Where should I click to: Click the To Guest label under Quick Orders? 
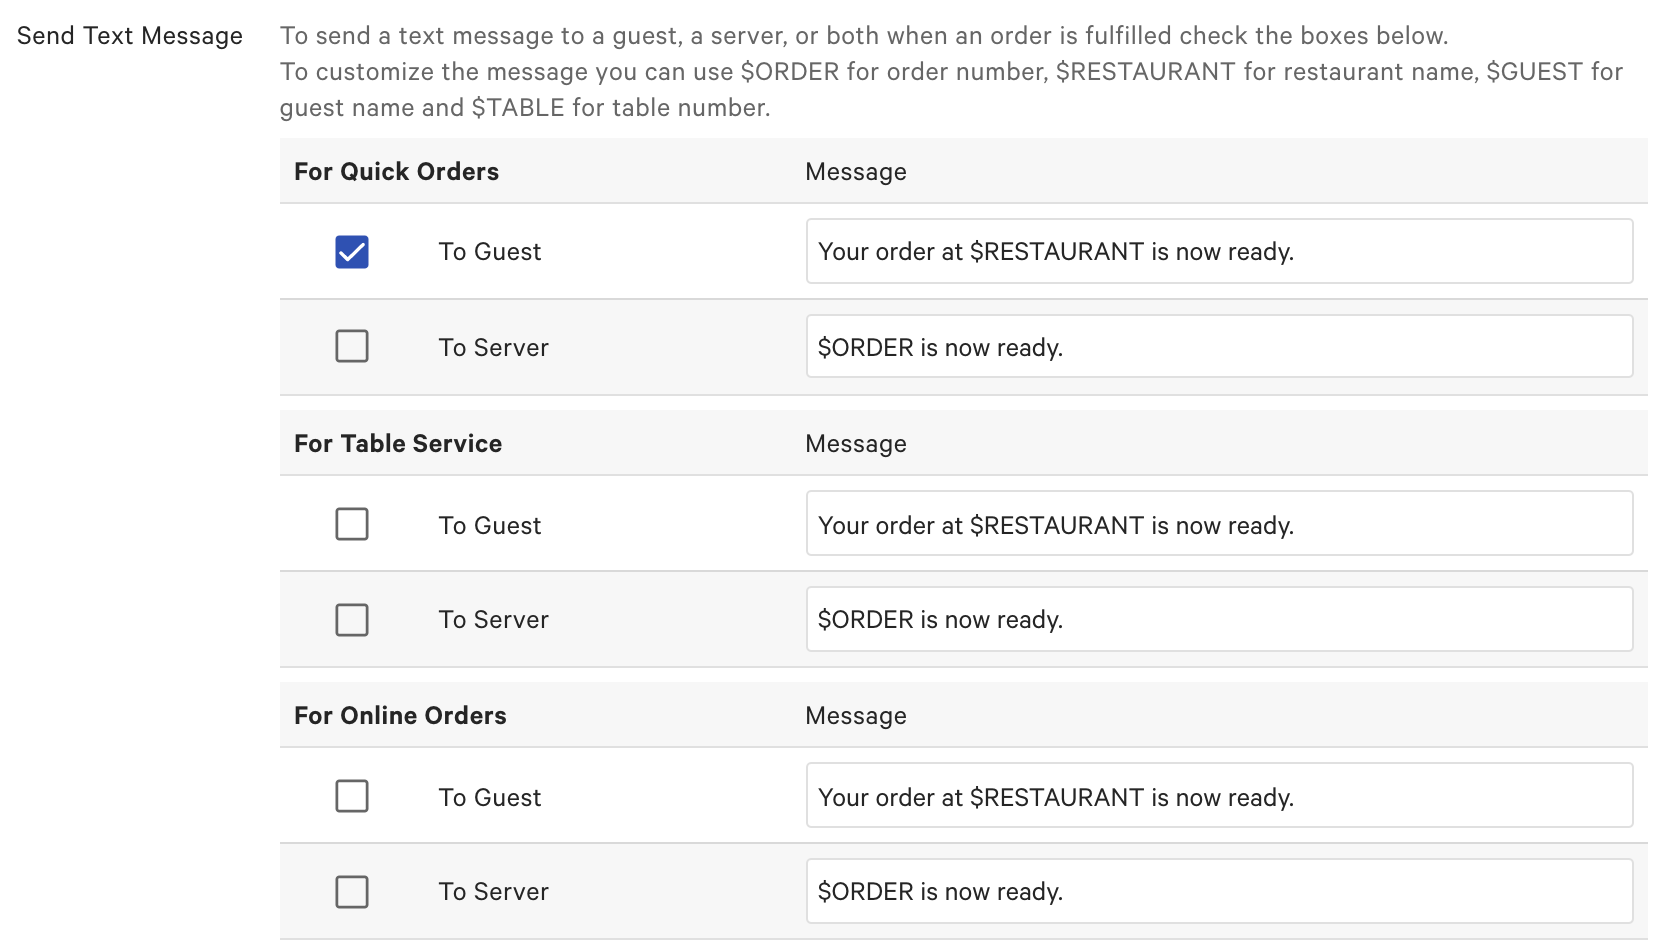(x=489, y=252)
